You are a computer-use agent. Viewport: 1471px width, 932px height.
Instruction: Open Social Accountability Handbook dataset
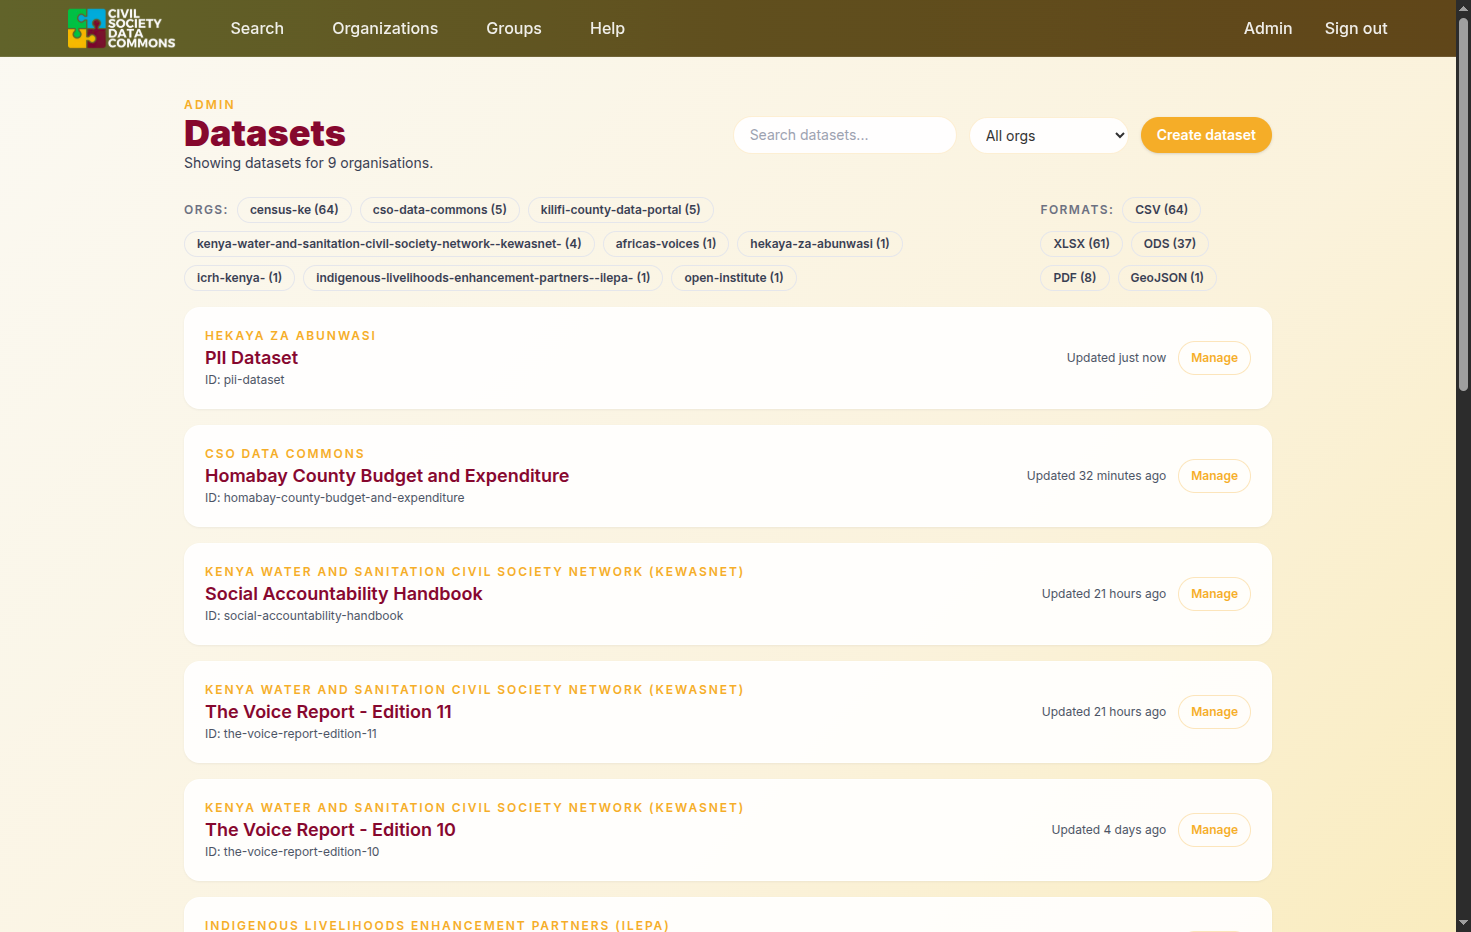344,594
